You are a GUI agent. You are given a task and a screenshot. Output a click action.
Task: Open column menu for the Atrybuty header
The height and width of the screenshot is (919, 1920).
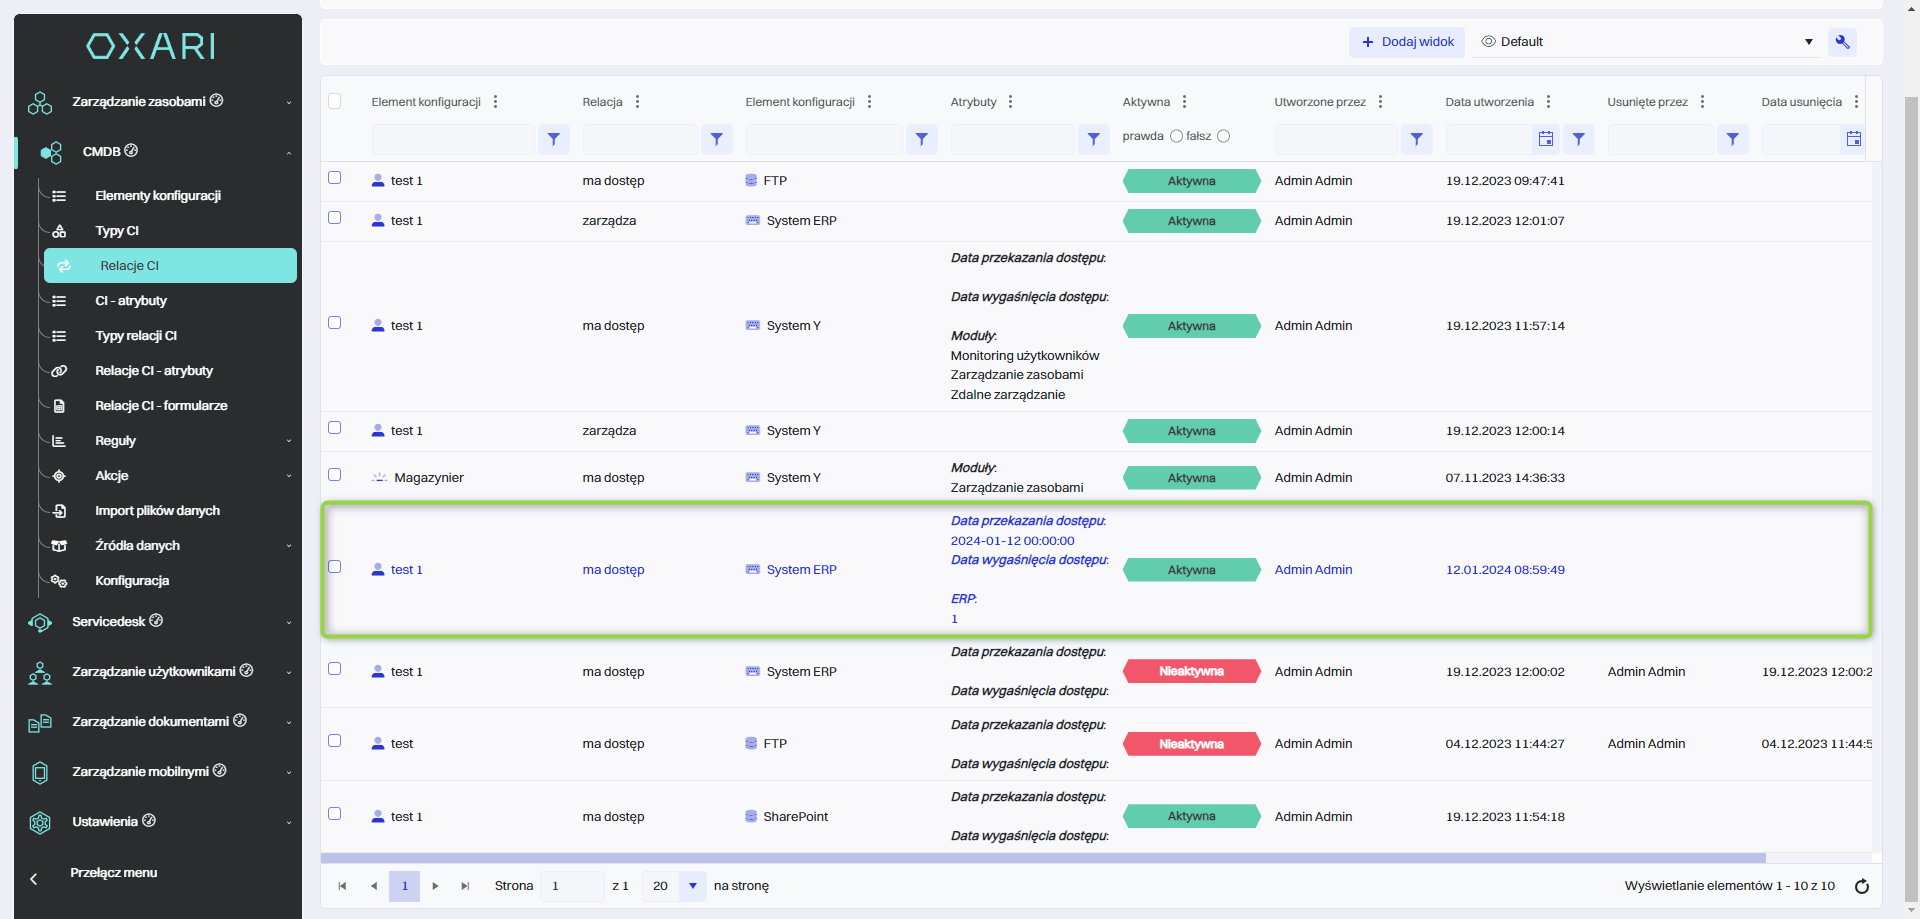point(1011,102)
